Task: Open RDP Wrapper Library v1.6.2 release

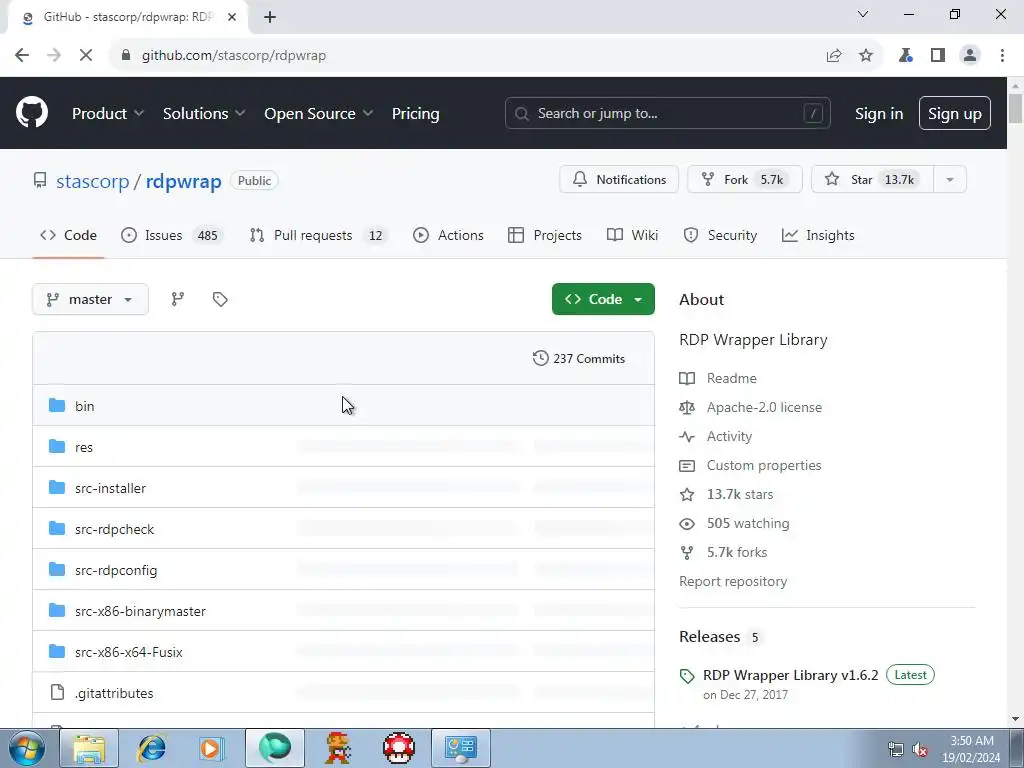Action: click(791, 675)
